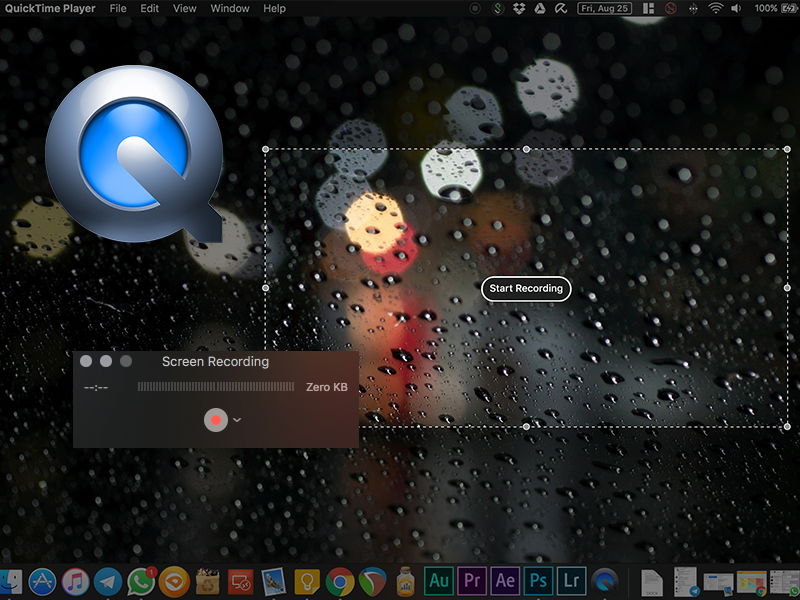Launch Adobe After Effects from the dock

tap(506, 581)
